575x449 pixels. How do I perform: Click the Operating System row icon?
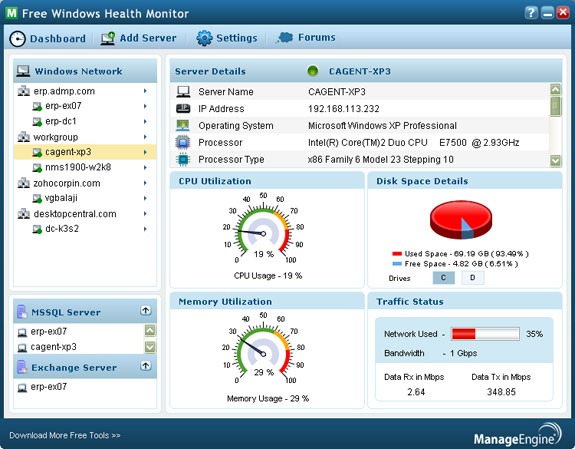(183, 125)
